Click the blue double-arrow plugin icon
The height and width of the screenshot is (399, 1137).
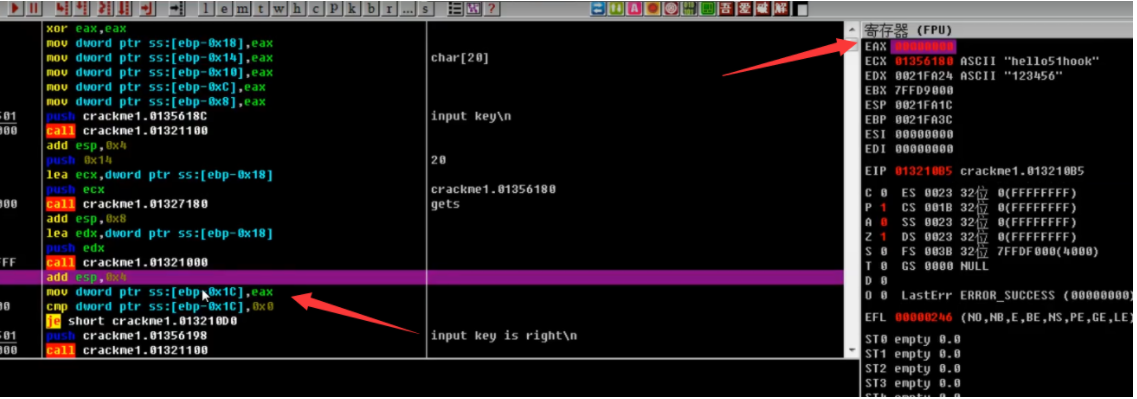(x=598, y=9)
